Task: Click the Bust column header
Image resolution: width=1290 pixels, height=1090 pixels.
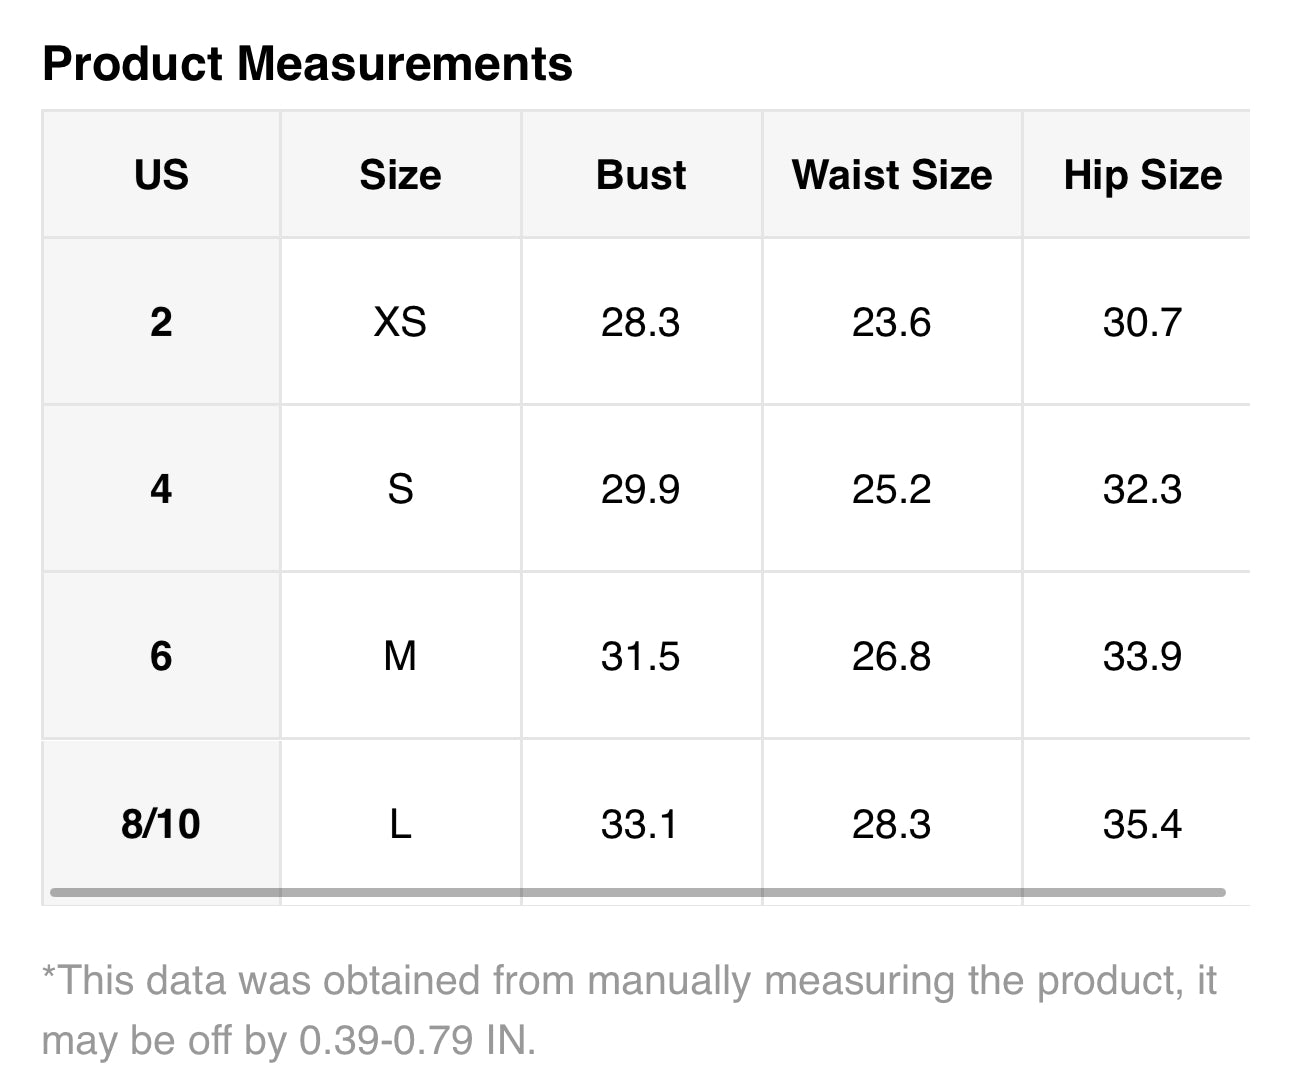Action: coord(641,175)
